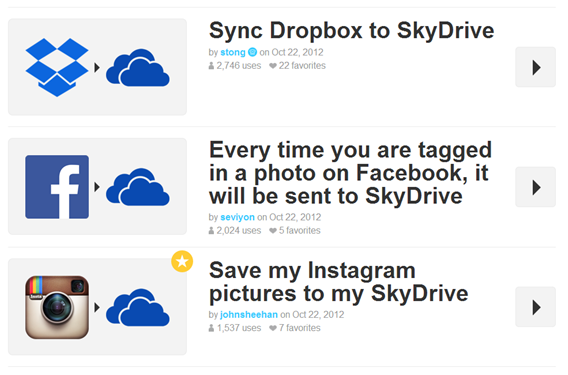The image size is (568, 375).
Task: Open the Sync Dropbox to SkyDrive title
Action: click(351, 30)
